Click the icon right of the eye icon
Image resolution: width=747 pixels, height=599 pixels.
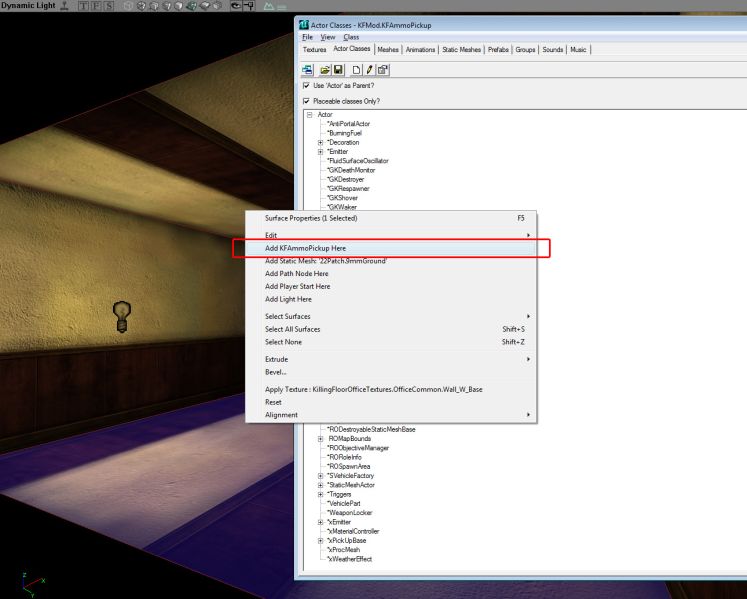[249, 6]
